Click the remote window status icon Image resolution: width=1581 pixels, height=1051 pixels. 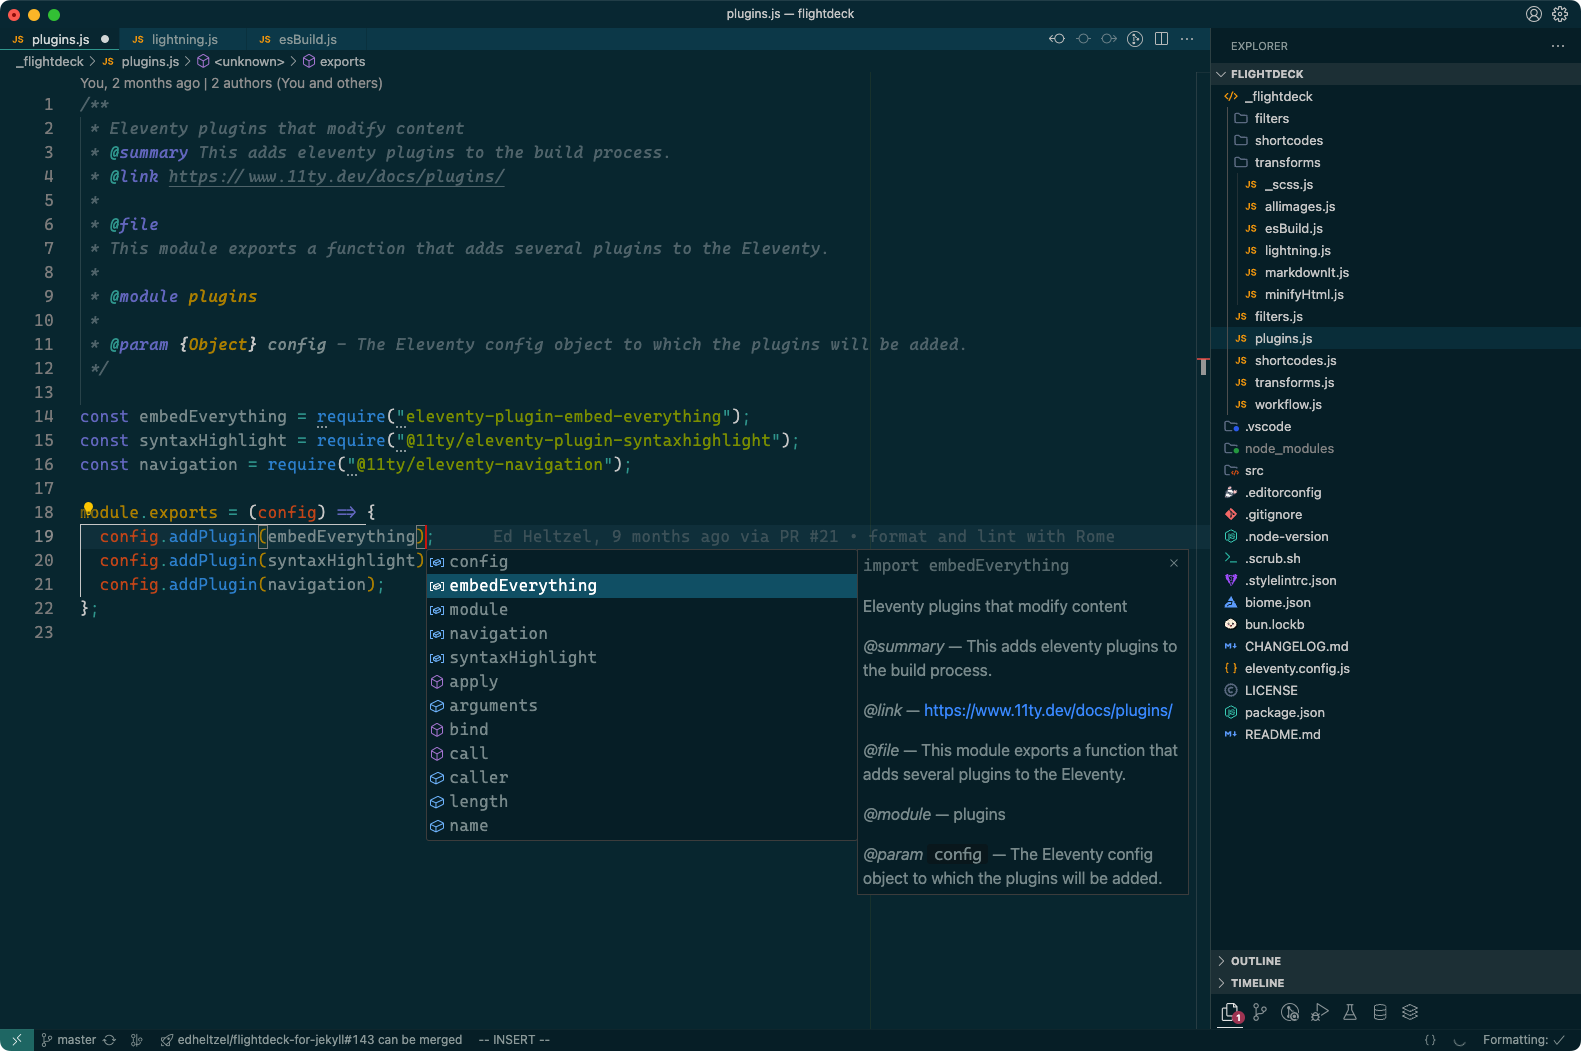point(16,1040)
